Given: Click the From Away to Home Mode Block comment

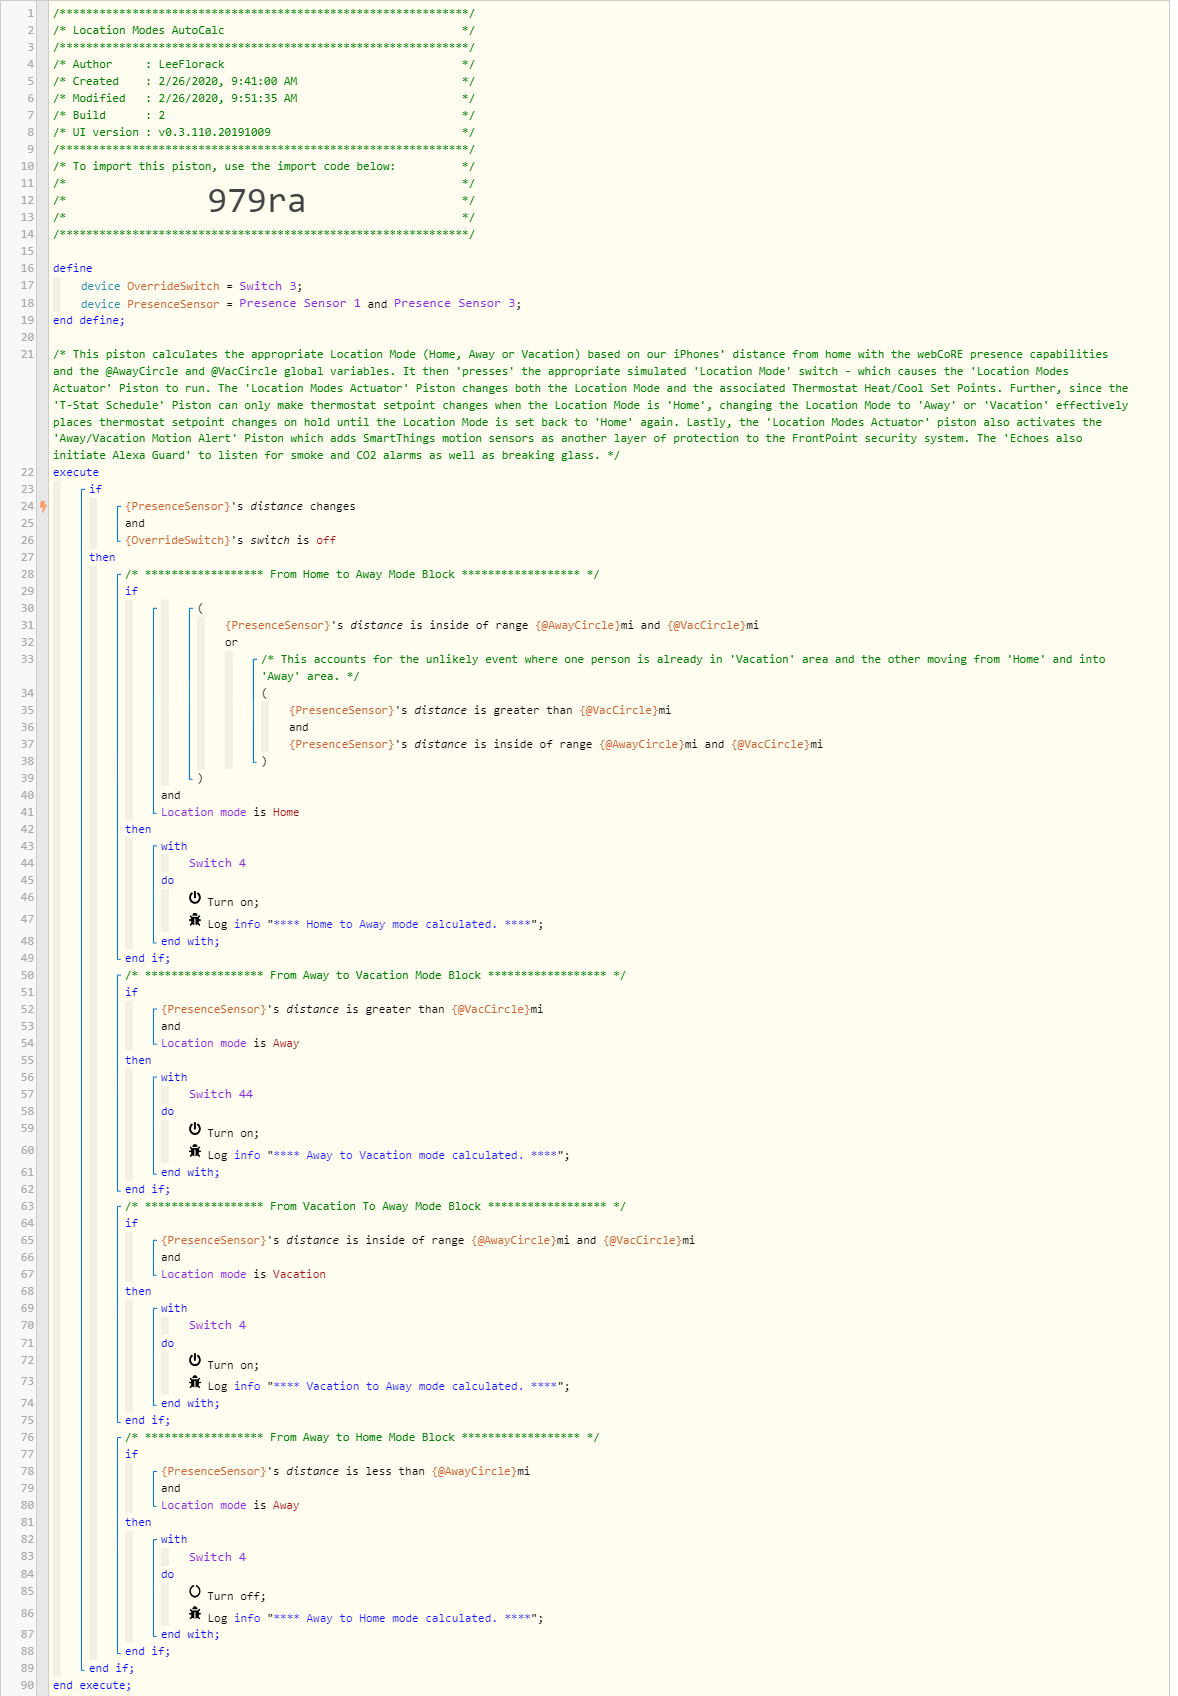Looking at the screenshot, I should tap(362, 1437).
